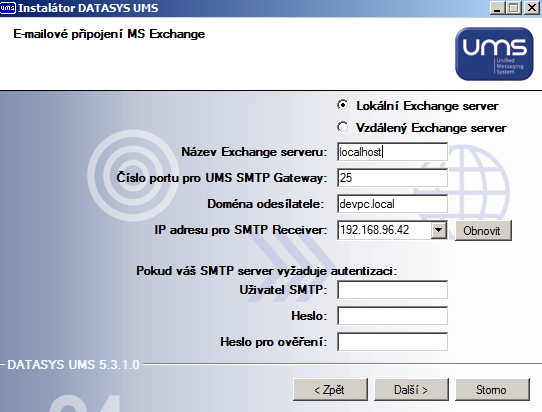Click the Uživatel SMTP input field
The height and width of the screenshot is (412, 542).
coord(392,290)
